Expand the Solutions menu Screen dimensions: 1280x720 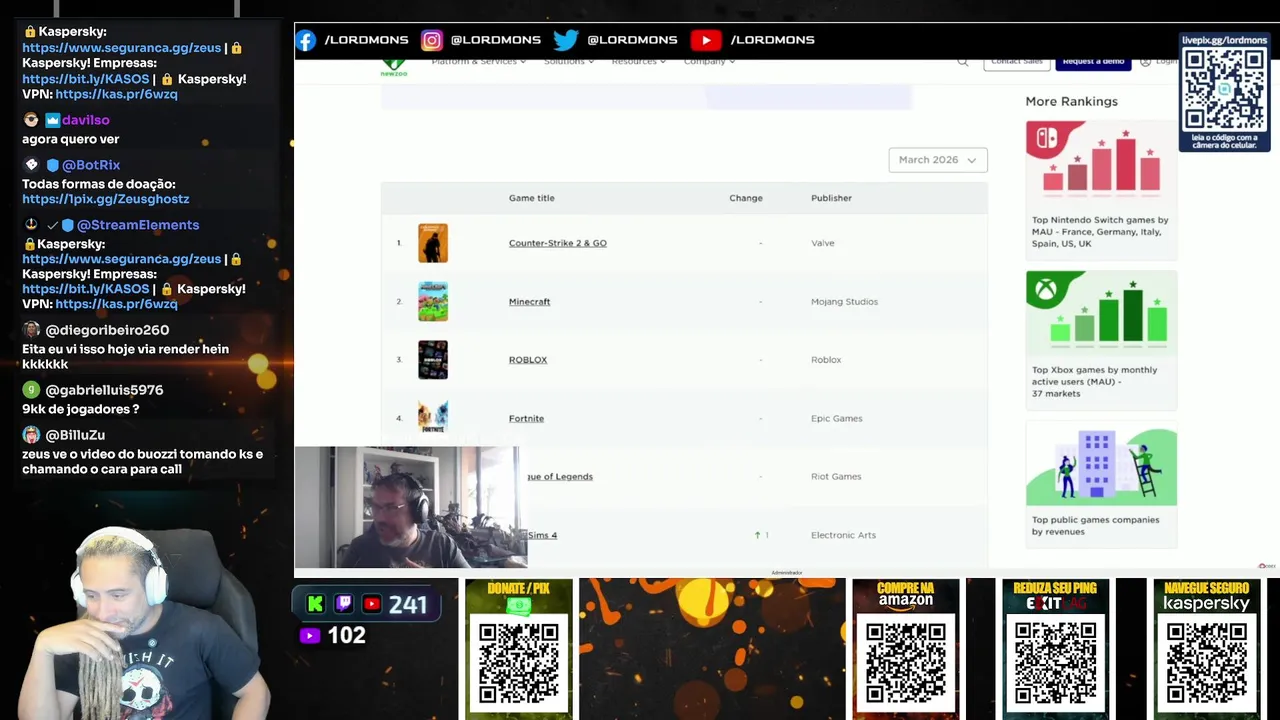tap(569, 62)
